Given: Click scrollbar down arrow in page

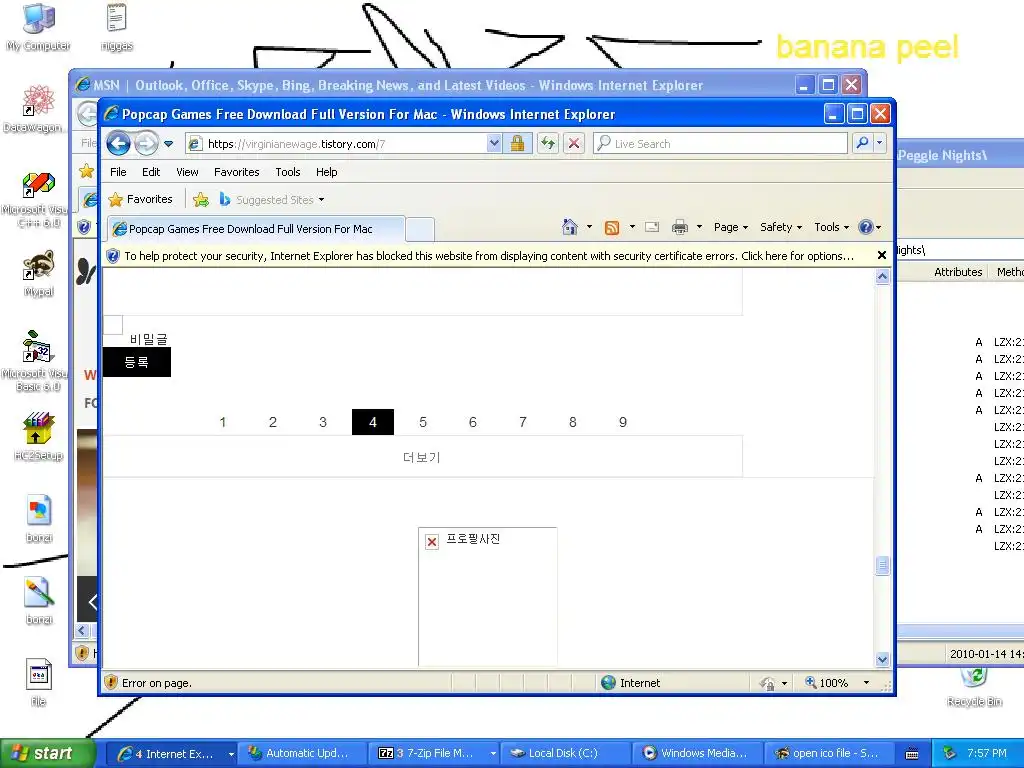Looking at the screenshot, I should 882,660.
